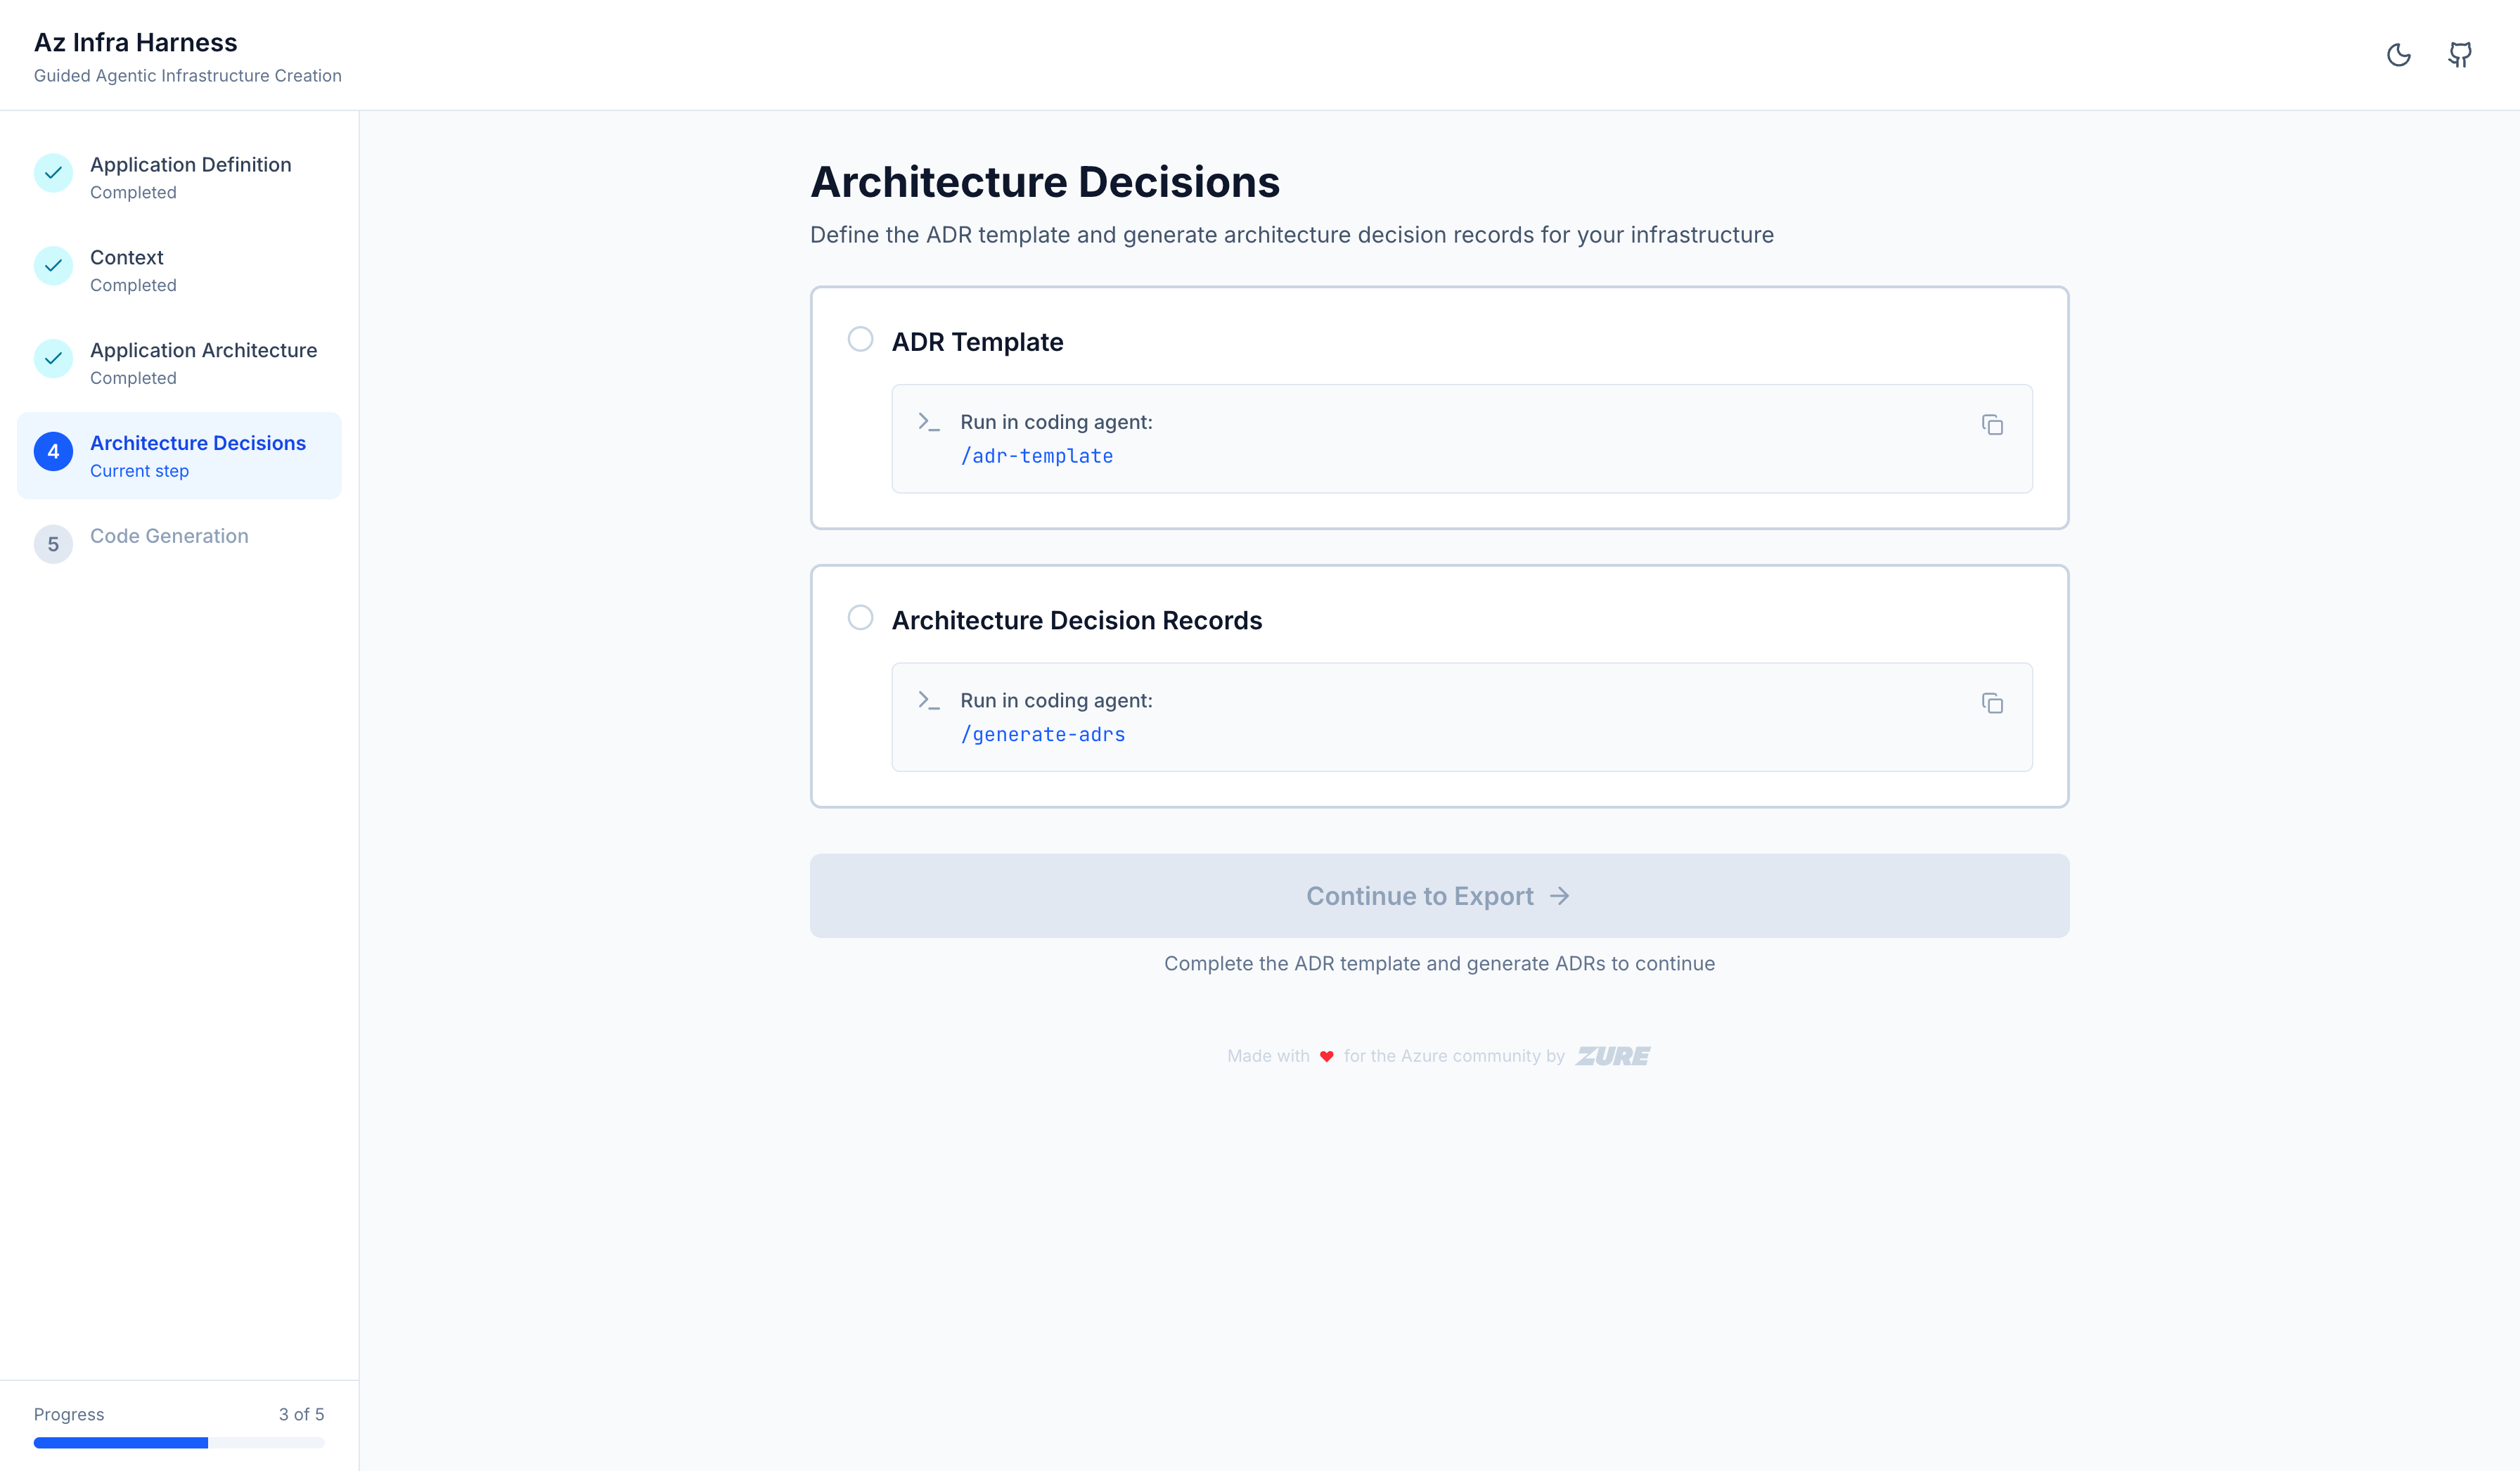Toggle dark mode with the moon icon

click(x=2399, y=55)
